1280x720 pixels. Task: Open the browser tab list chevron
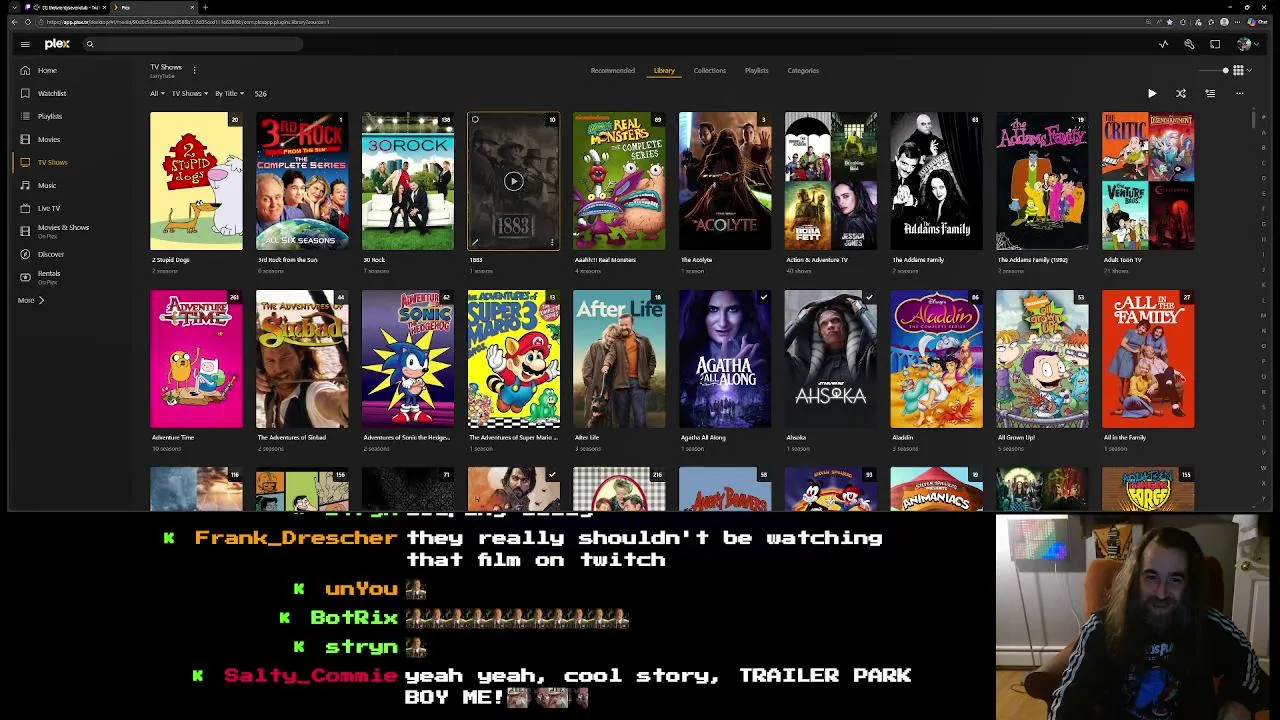[x=14, y=7]
